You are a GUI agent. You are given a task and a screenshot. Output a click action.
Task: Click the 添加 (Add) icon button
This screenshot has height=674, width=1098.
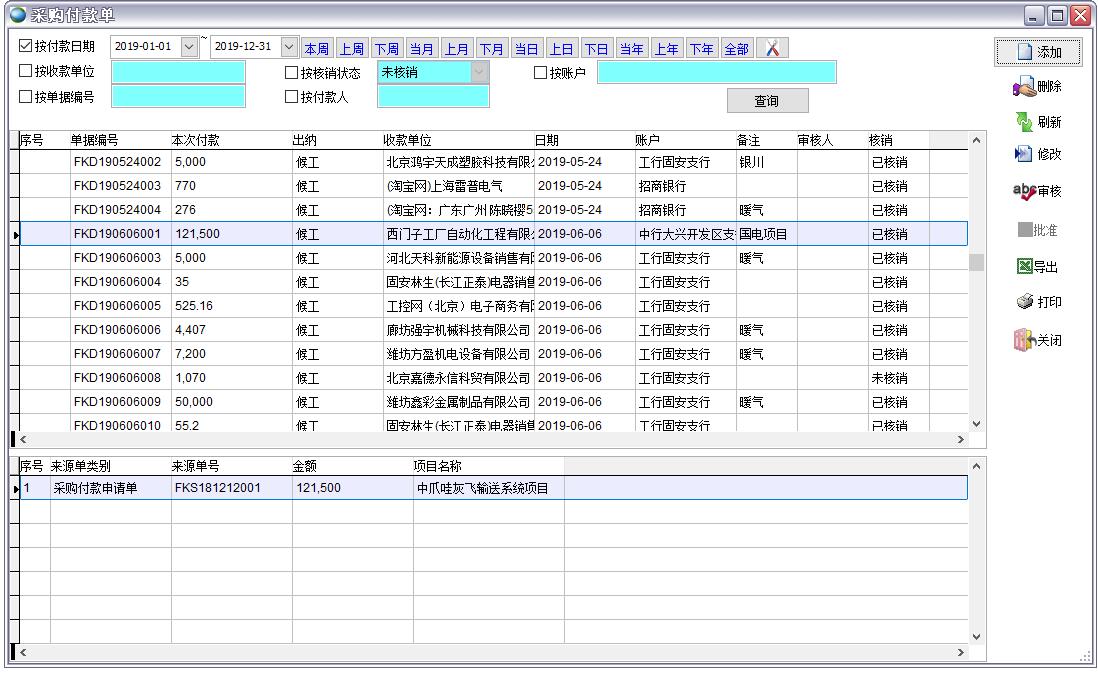[x=1024, y=52]
